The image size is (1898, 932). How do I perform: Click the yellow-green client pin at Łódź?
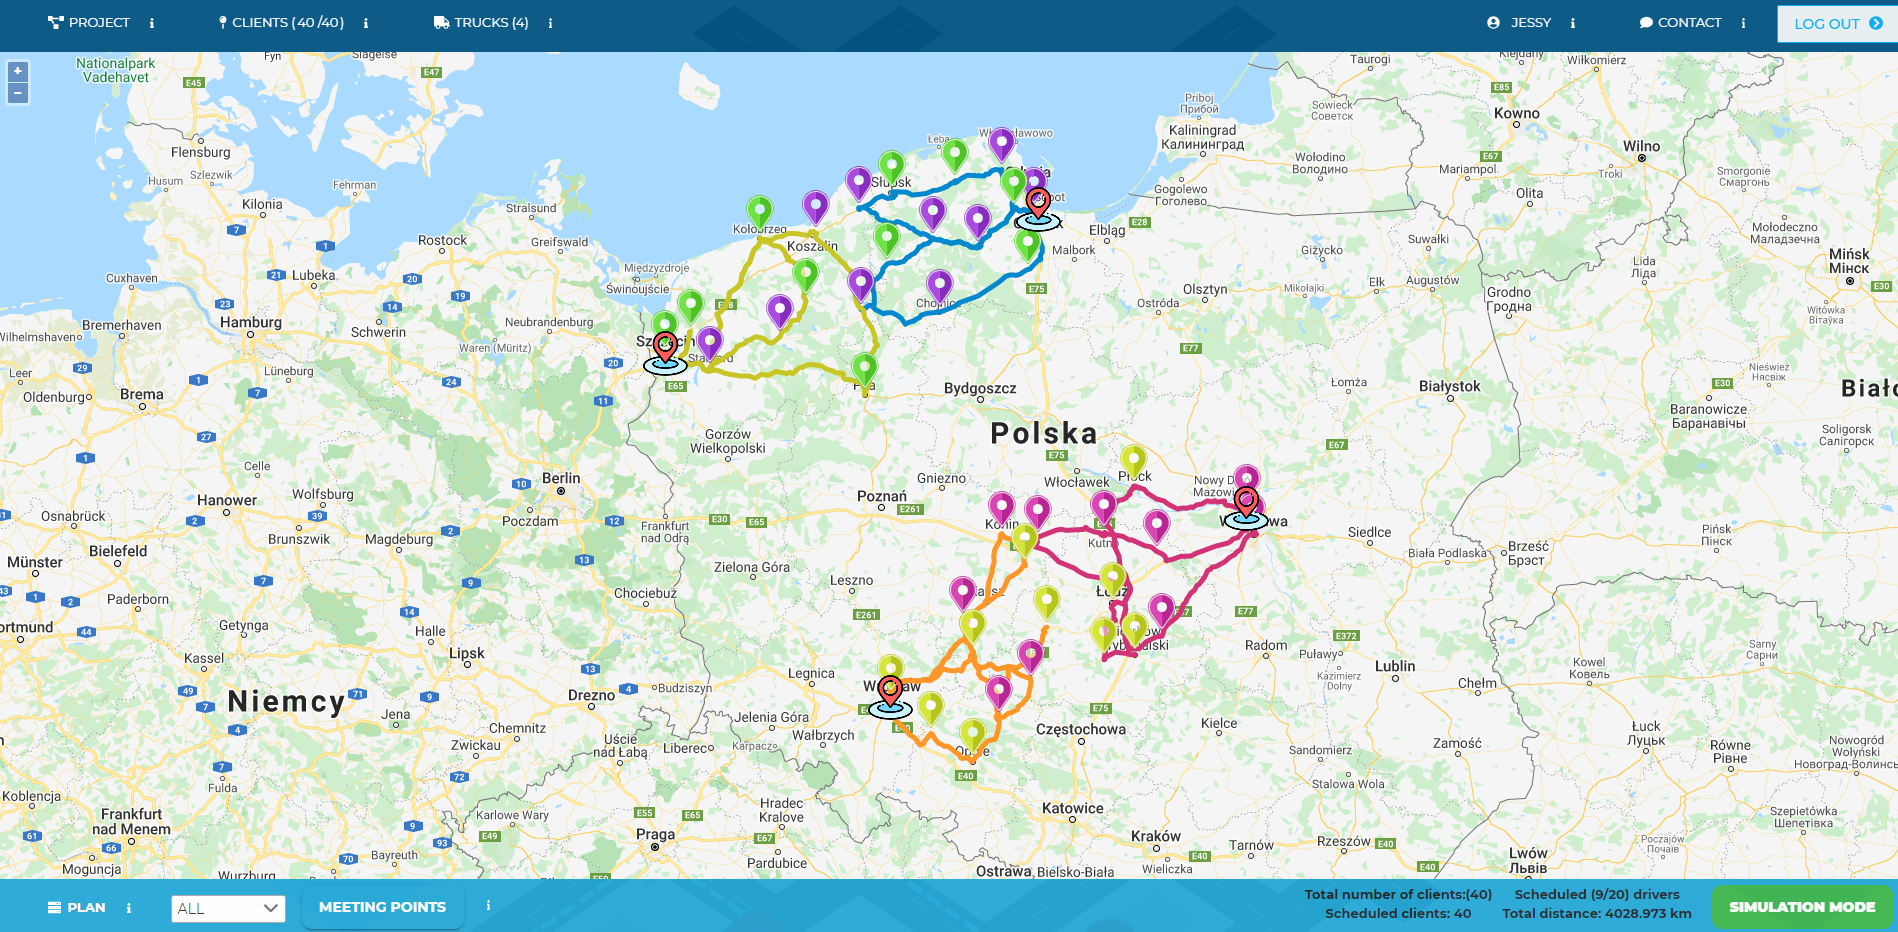pos(1113,578)
